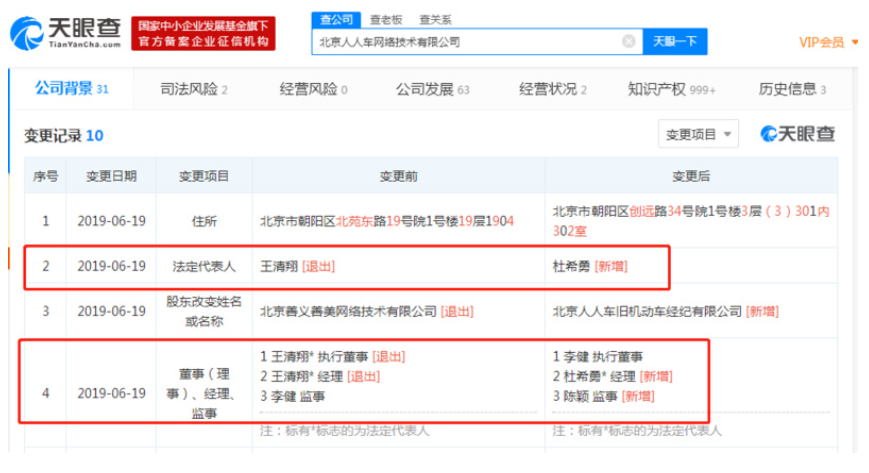This screenshot has height=473, width=869.
Task: Open 北京善义善美网络技术有限公司 link
Action: [349, 312]
